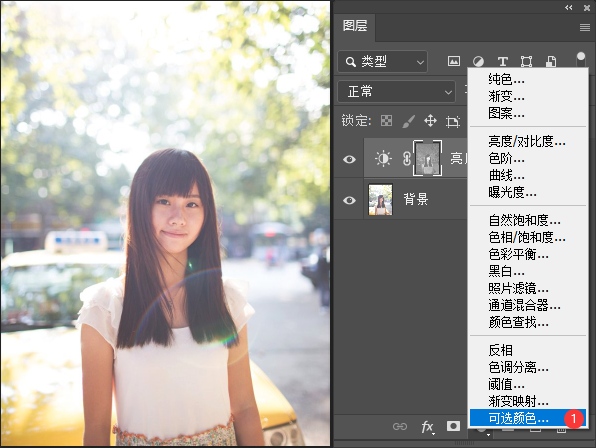The height and width of the screenshot is (448, 596).
Task: Toggle the layer filtering on/off switch
Action: click(581, 60)
